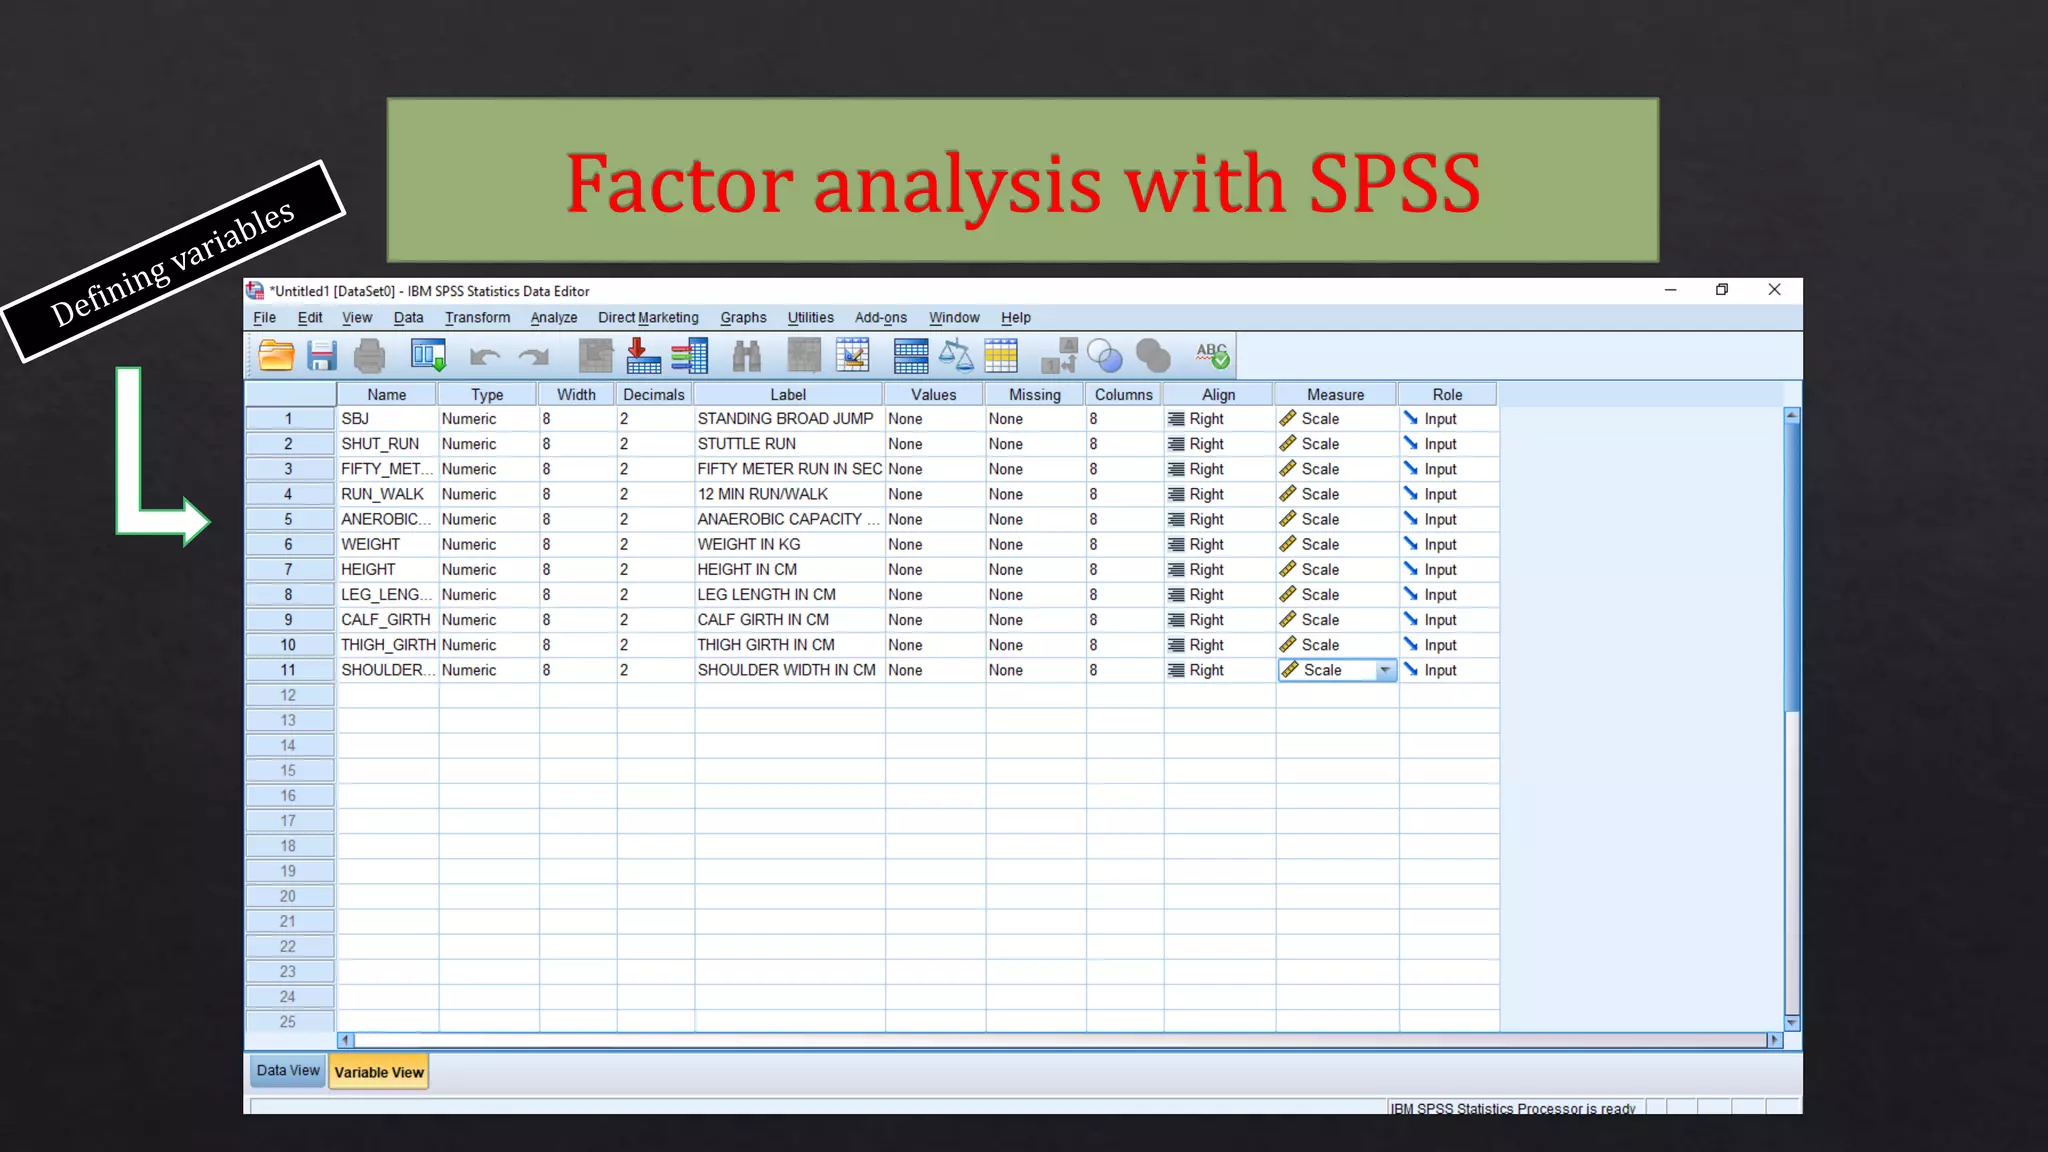Open the Measure dropdown for SHOULDER row
Viewport: 2048px width, 1152px height.
[1385, 671]
